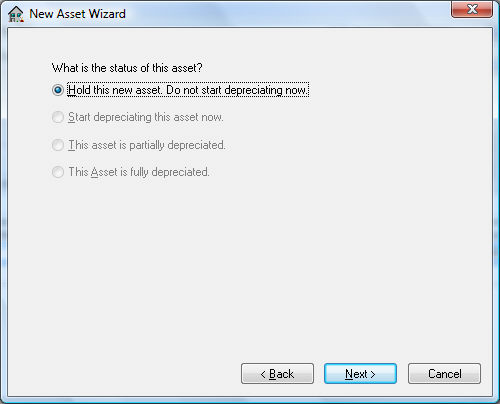This screenshot has height=404, width=500.
Task: Click empty title bar area beside the title
Action: click(287, 13)
